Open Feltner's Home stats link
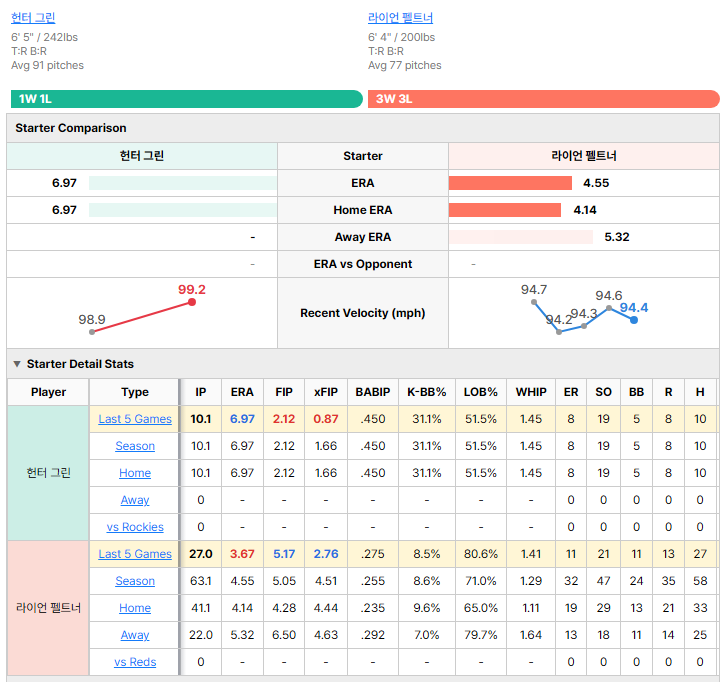 click(135, 608)
